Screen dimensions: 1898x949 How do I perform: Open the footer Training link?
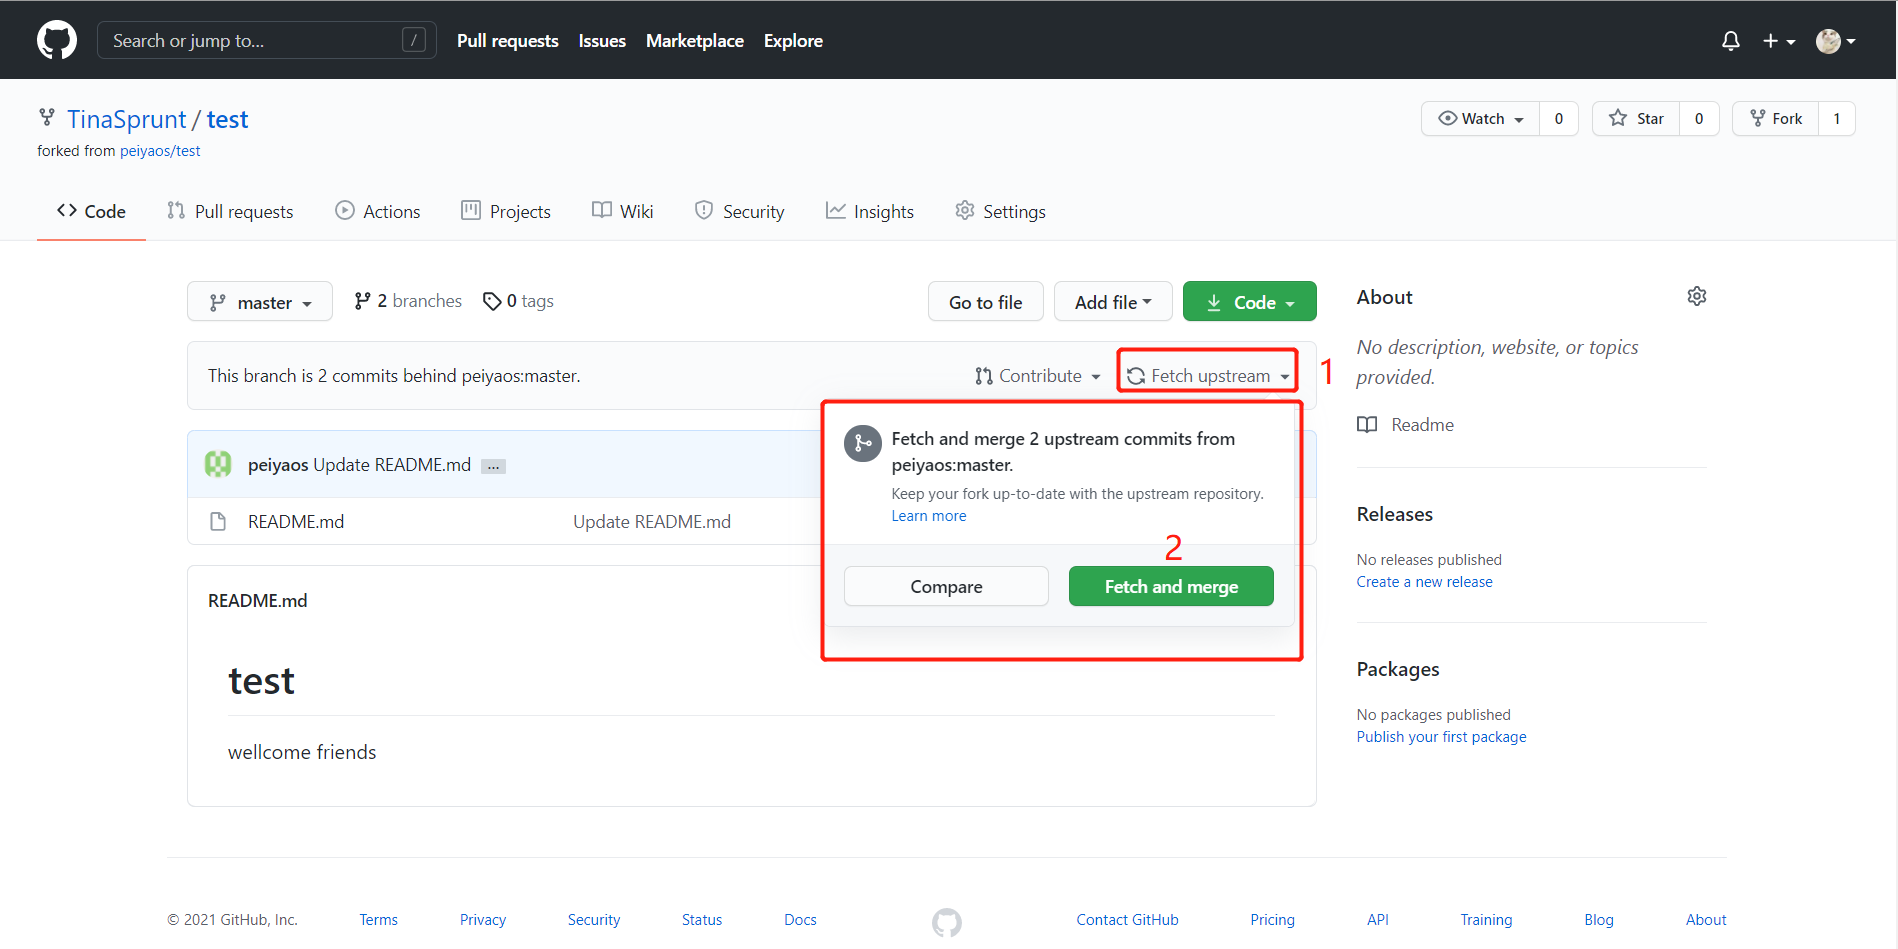1486,919
